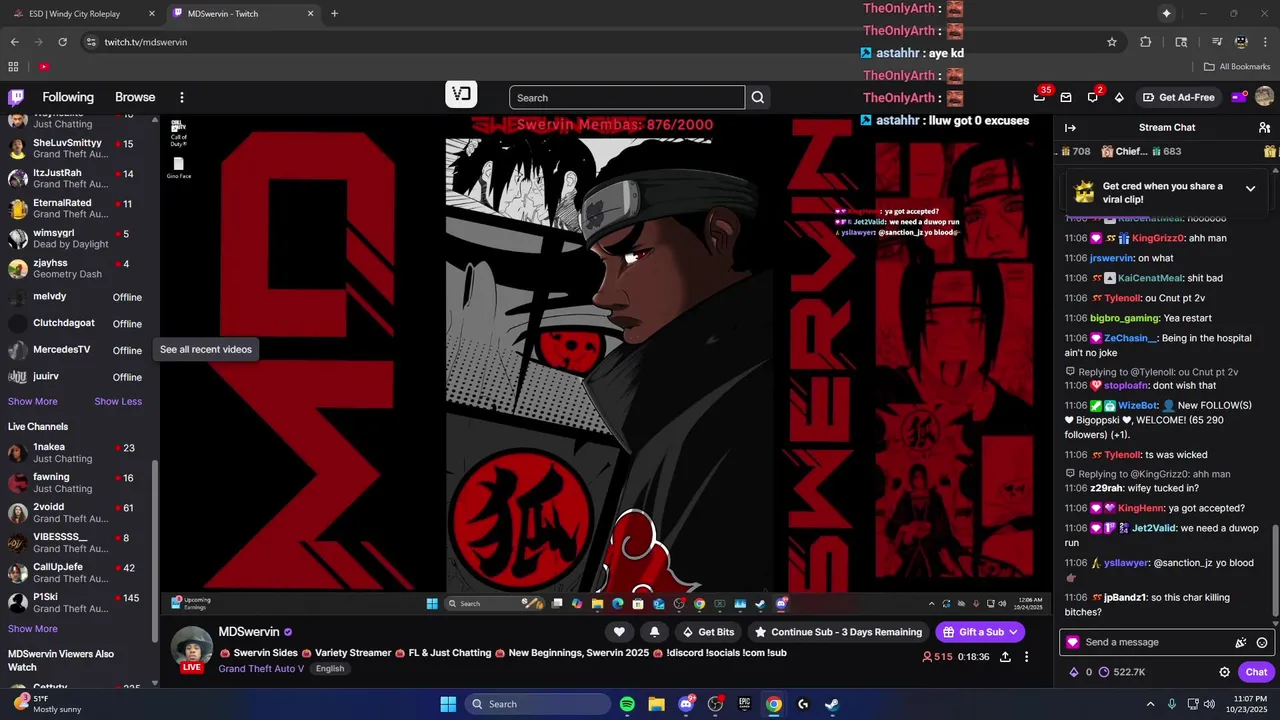Open wimsygrl Dead by Daylight channel
The height and width of the screenshot is (720, 1280).
78,238
